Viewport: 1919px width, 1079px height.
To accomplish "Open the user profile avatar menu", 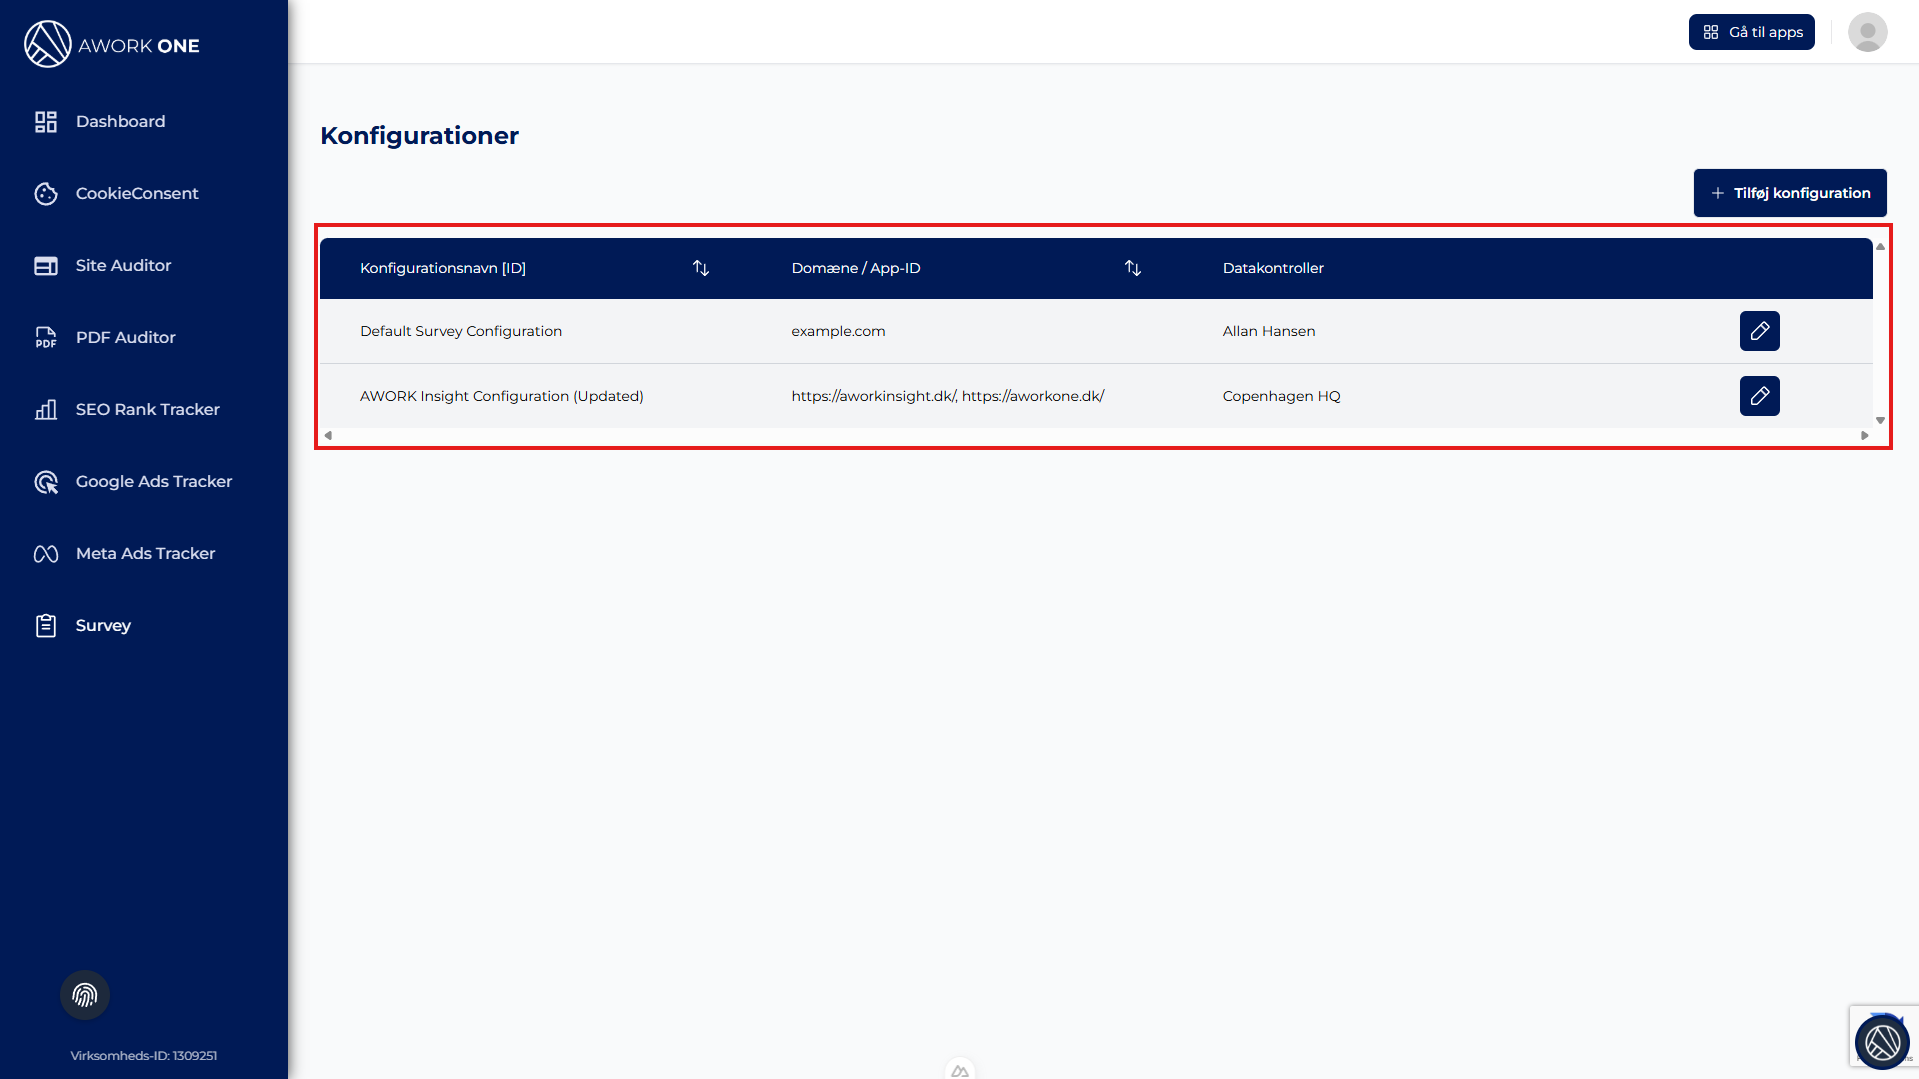I will 1867,32.
